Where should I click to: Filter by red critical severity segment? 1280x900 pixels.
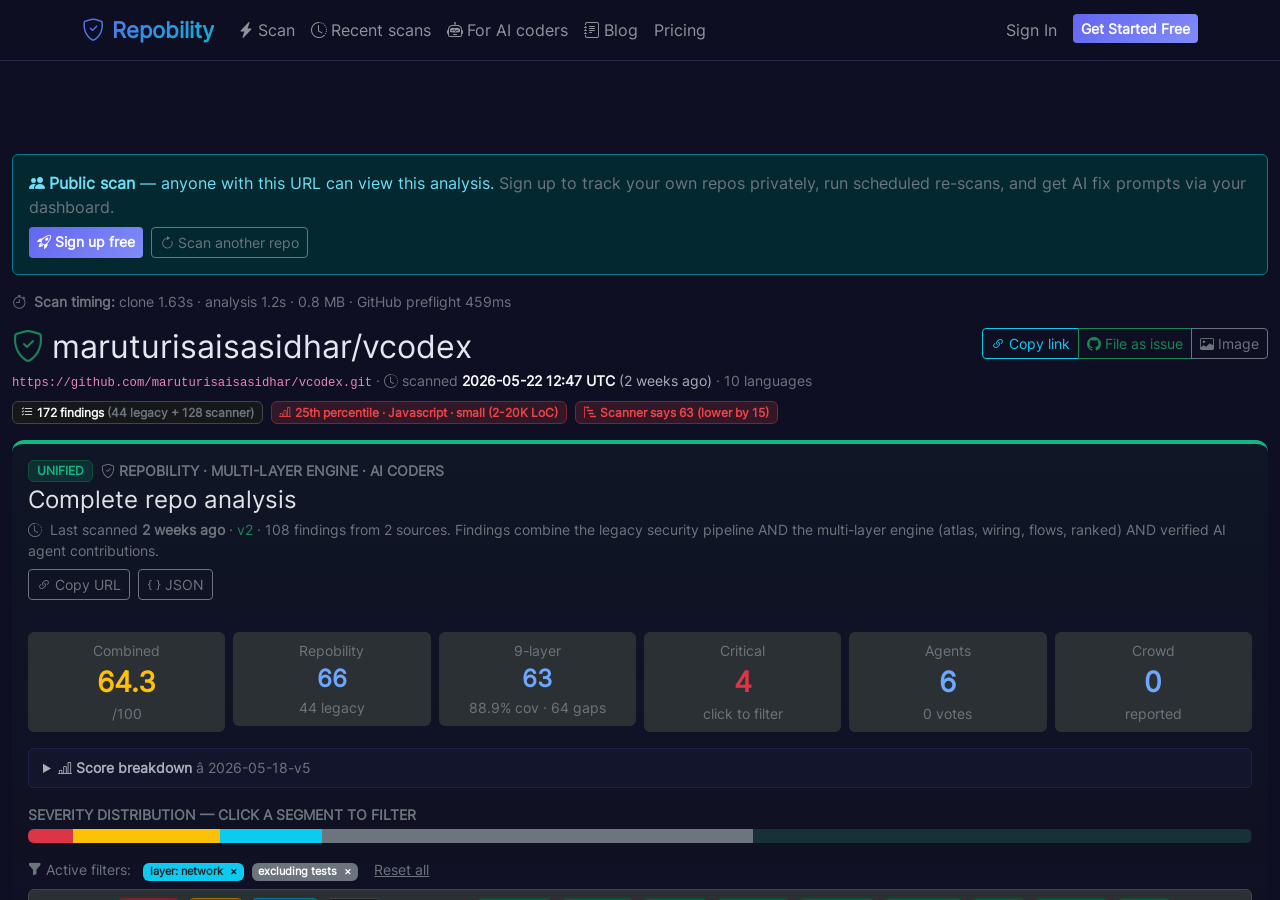50,836
